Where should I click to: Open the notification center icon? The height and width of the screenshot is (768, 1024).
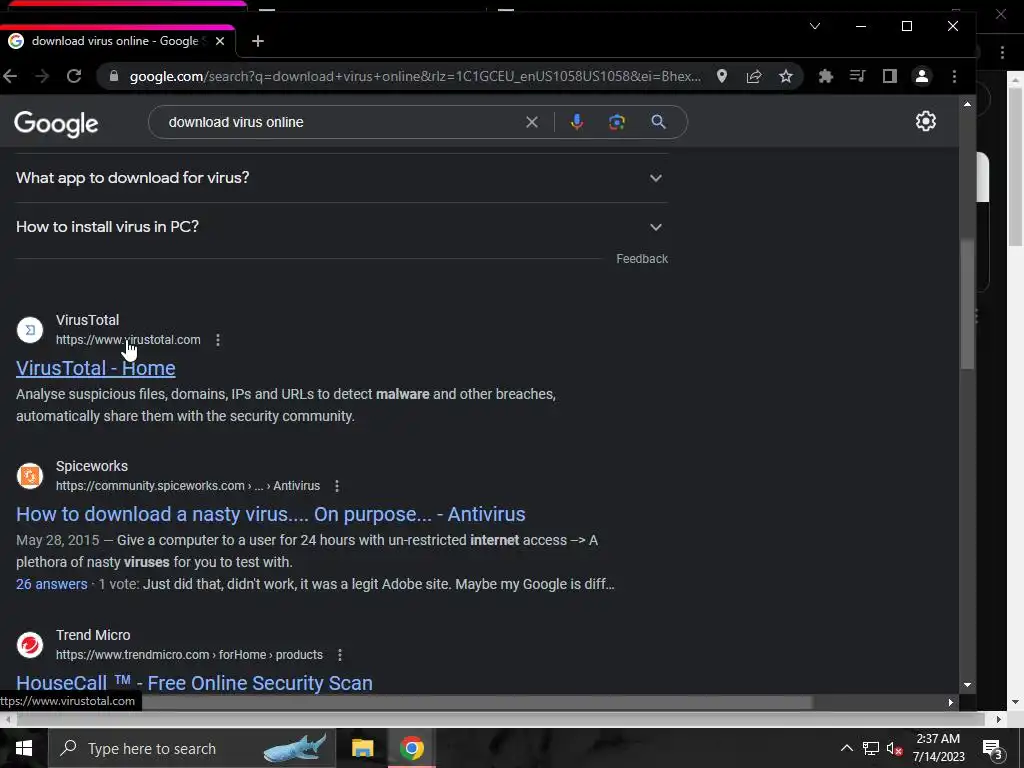click(x=993, y=748)
